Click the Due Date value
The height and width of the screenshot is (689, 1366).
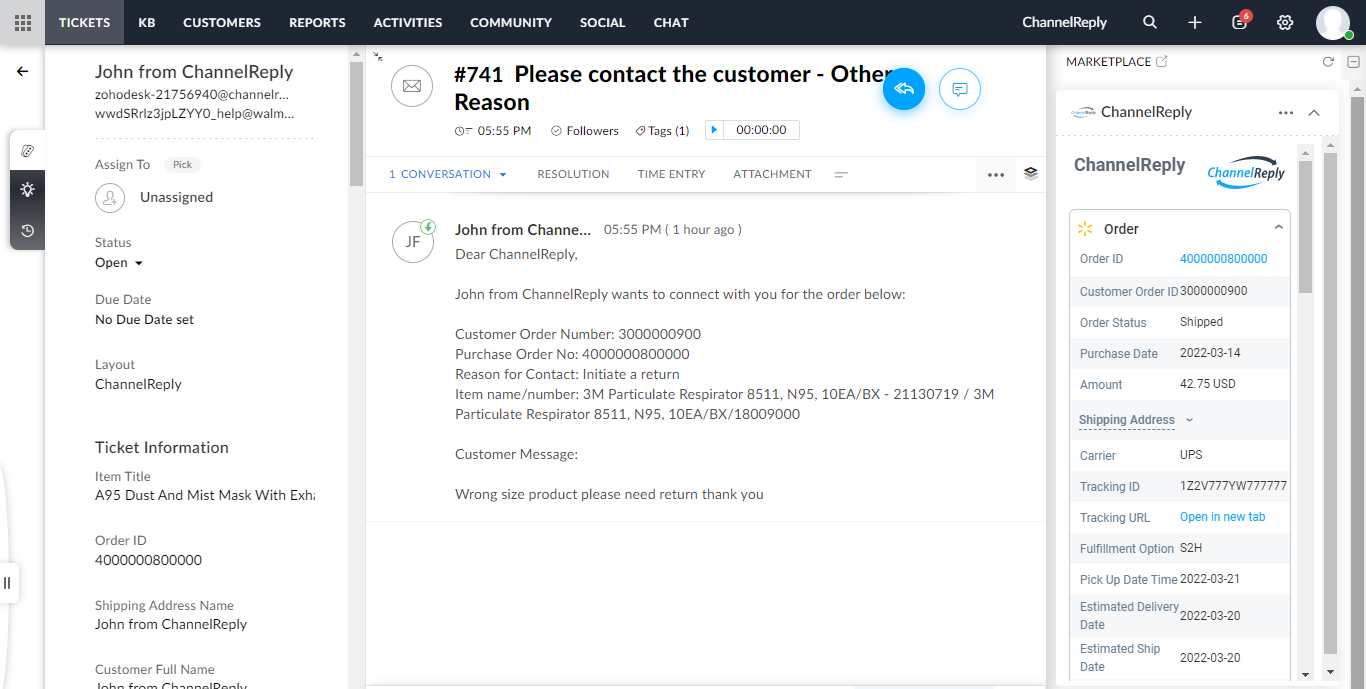(145, 320)
